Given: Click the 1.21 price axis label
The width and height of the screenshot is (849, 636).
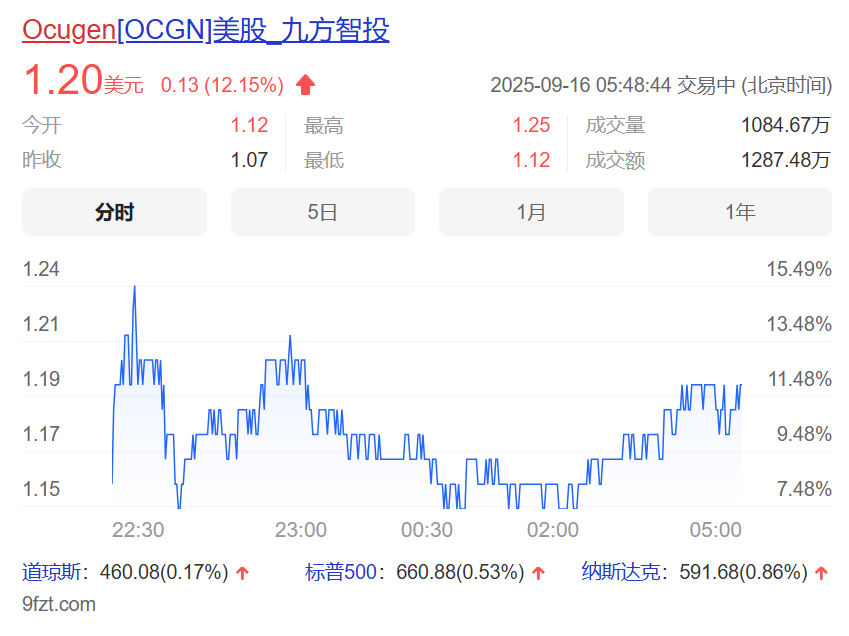Looking at the screenshot, I should point(41,324).
